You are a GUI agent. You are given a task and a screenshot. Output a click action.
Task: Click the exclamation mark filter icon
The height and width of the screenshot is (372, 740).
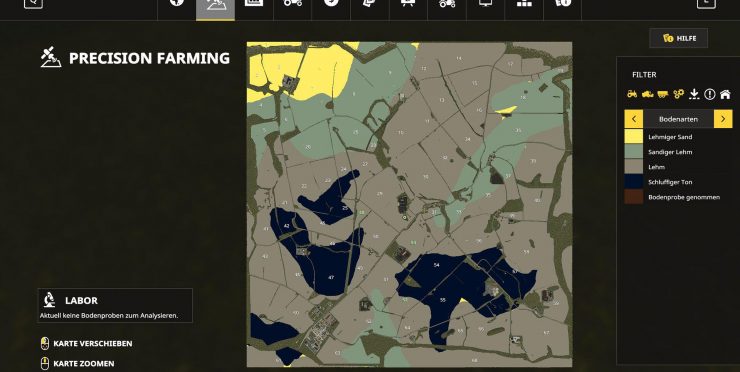click(x=709, y=94)
